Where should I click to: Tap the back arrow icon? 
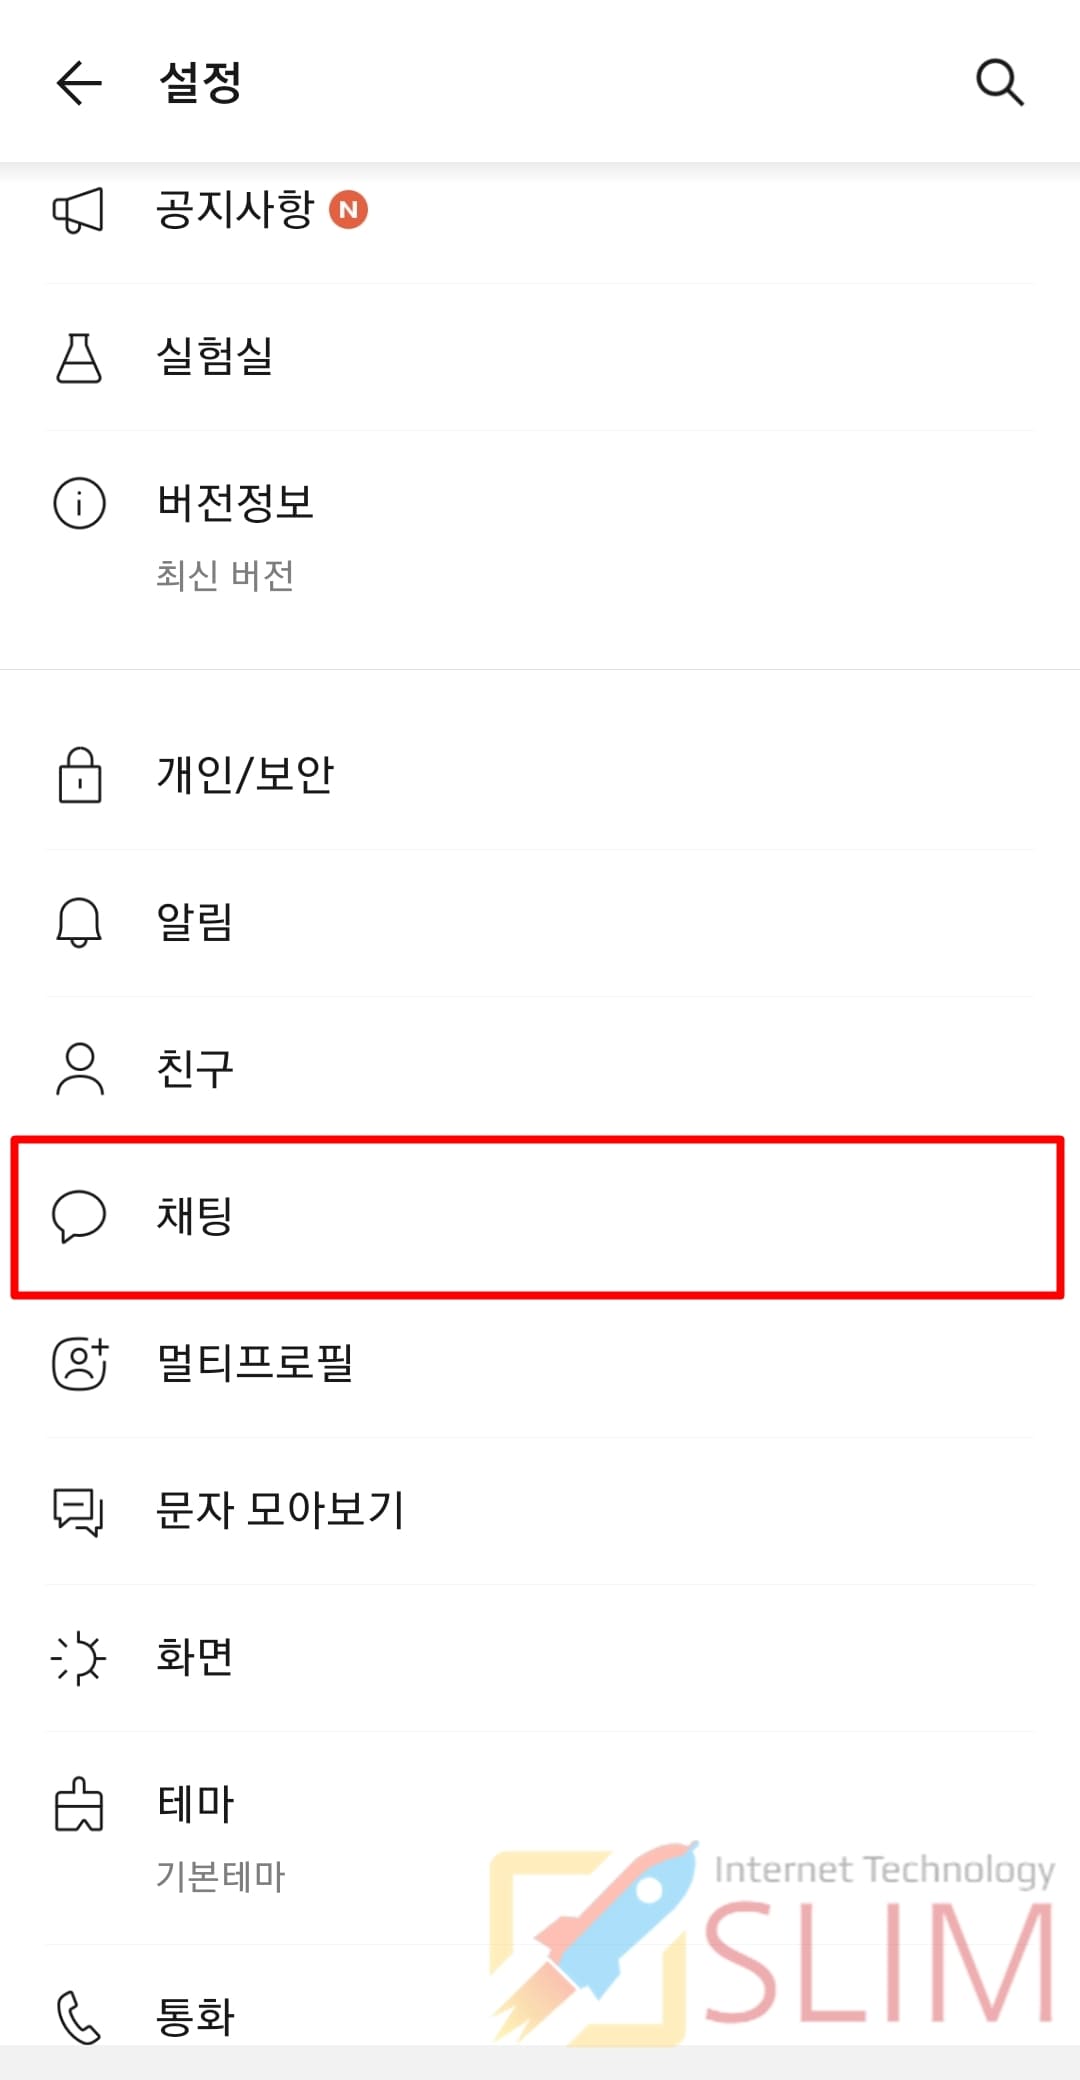[x=79, y=82]
